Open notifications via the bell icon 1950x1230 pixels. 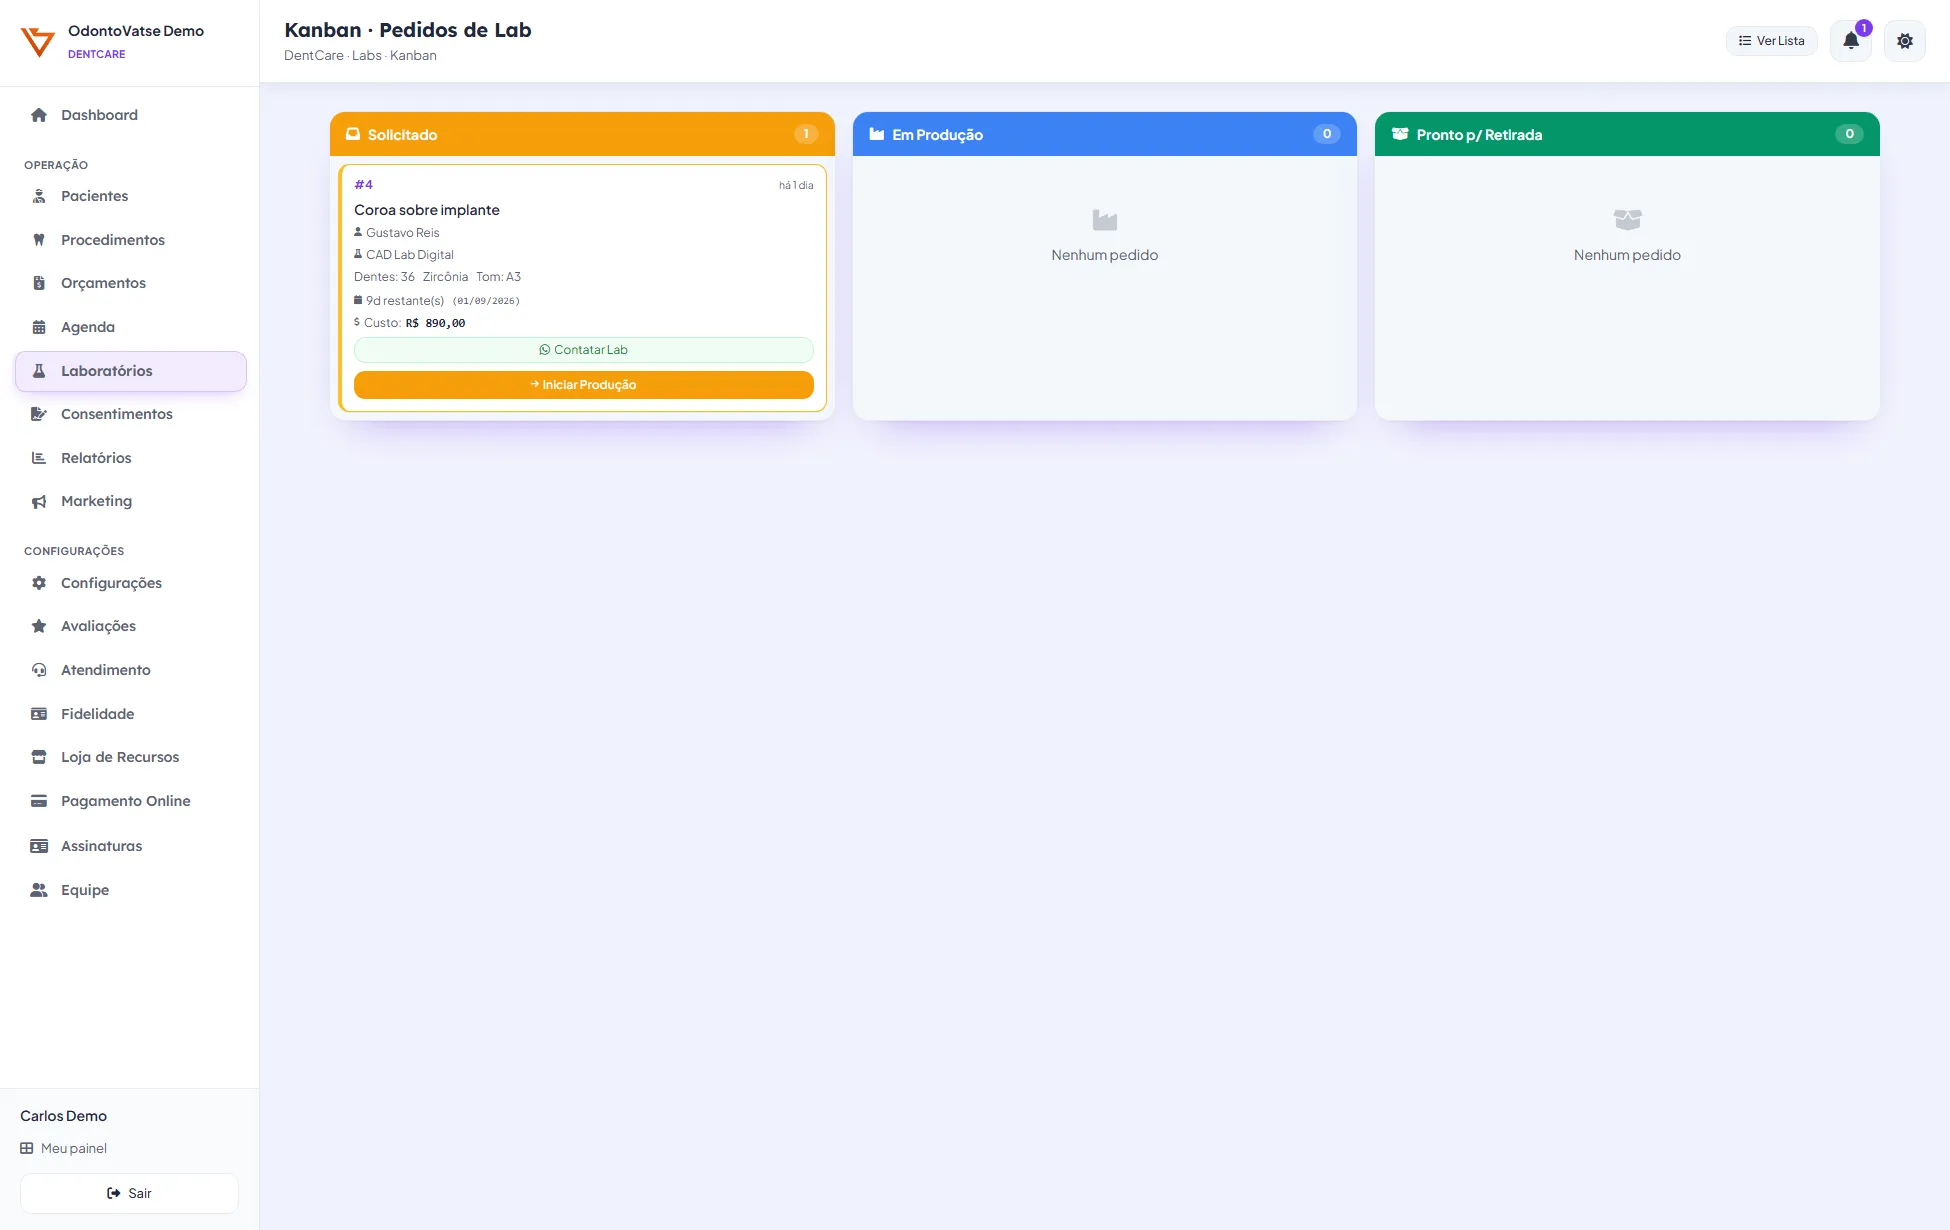[x=1851, y=41]
